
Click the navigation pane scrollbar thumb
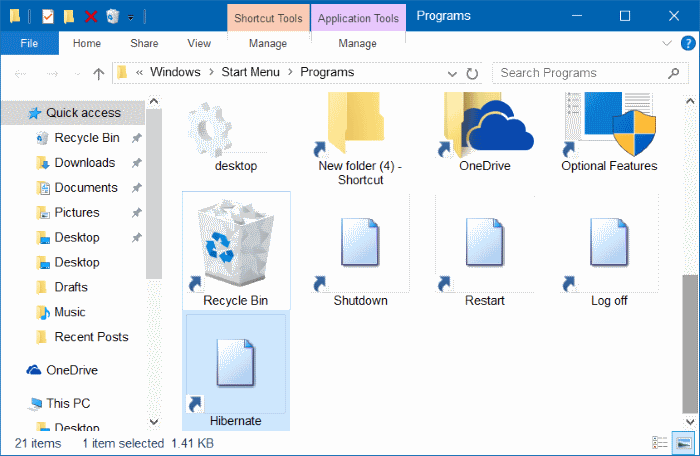point(154,193)
